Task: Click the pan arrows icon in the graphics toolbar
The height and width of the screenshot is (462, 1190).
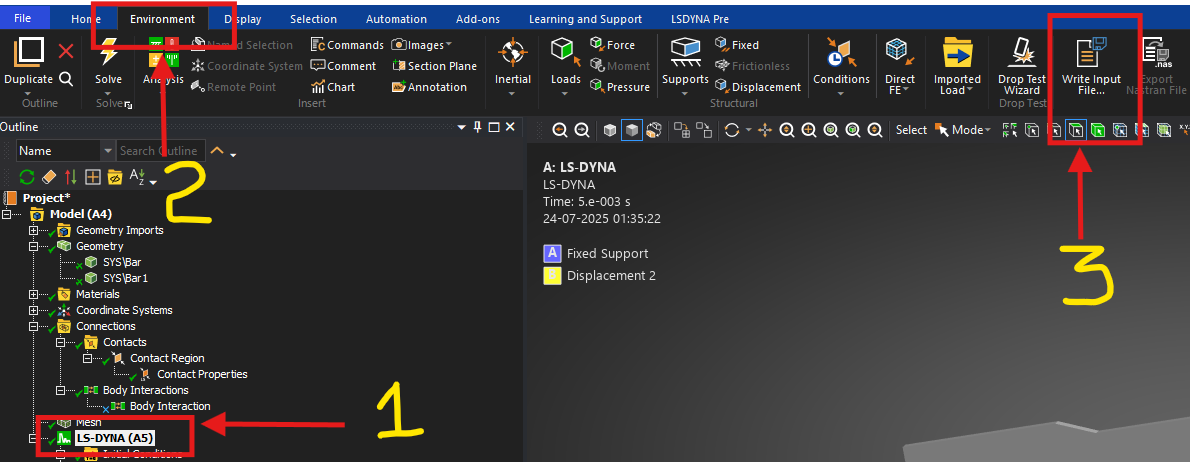Action: tap(765, 130)
